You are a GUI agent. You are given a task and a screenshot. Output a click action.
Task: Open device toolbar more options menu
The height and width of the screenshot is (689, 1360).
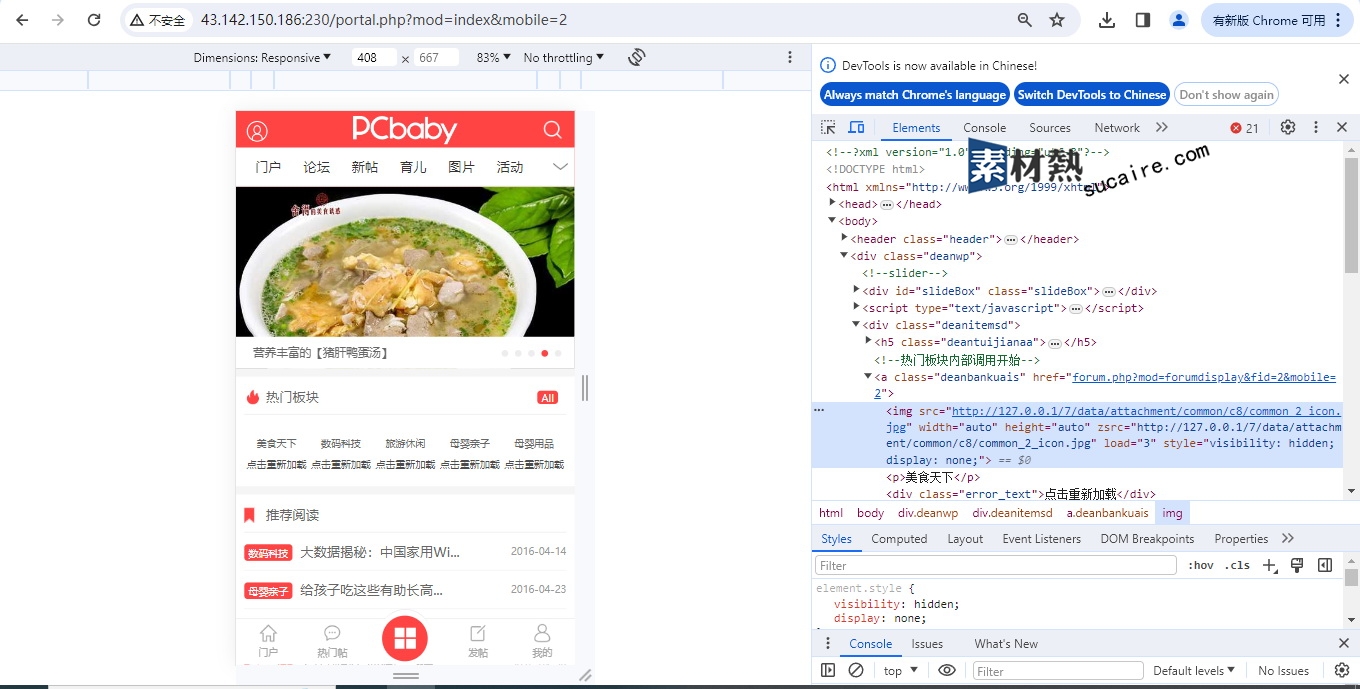[x=790, y=57]
